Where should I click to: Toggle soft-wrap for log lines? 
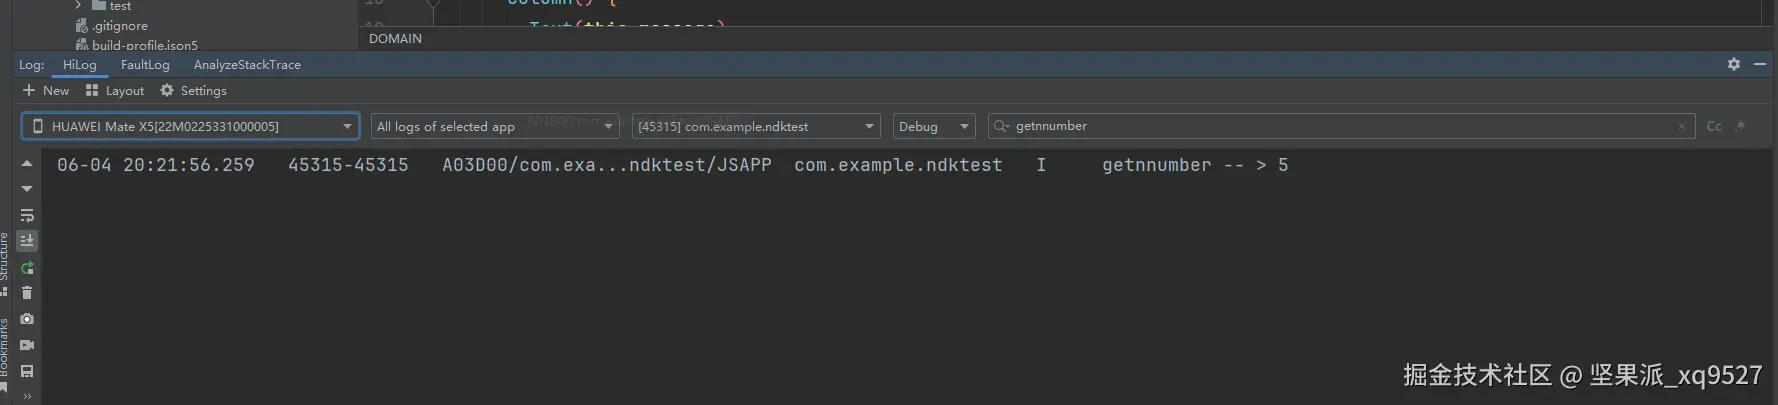pyautogui.click(x=27, y=215)
